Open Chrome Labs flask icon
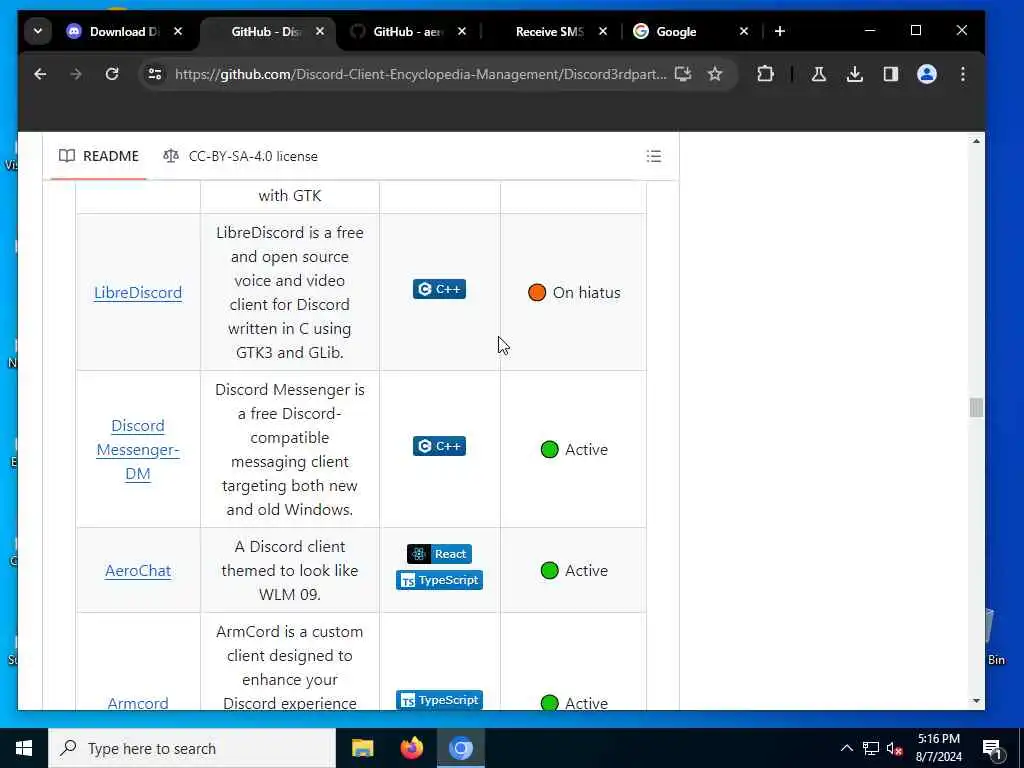This screenshot has height=768, width=1024. pyautogui.click(x=818, y=74)
